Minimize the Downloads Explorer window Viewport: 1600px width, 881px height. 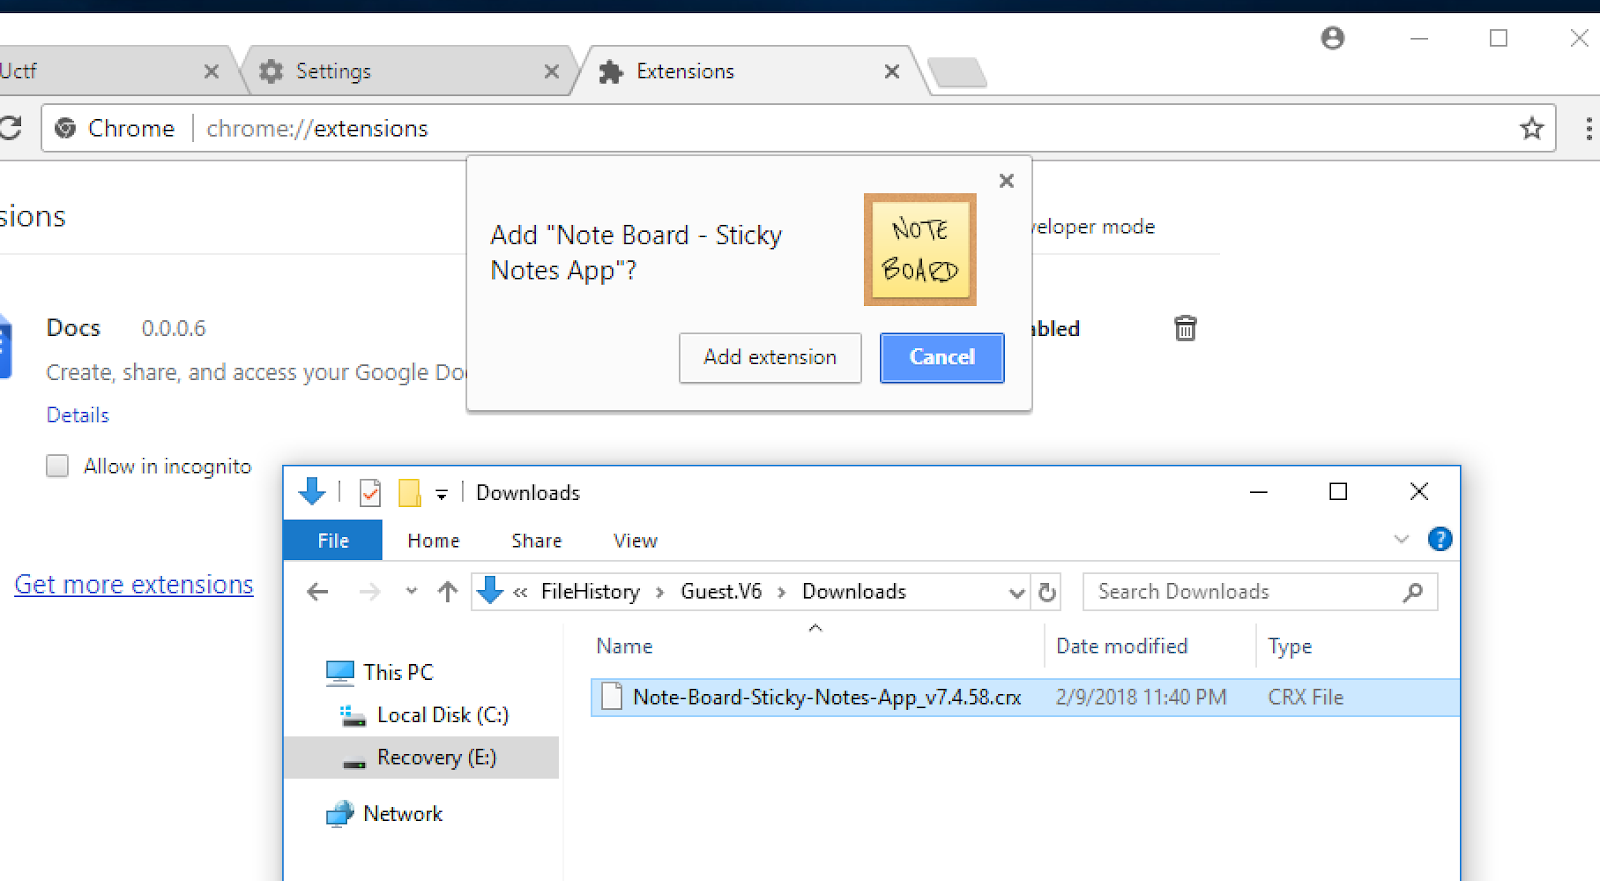pos(1258,491)
